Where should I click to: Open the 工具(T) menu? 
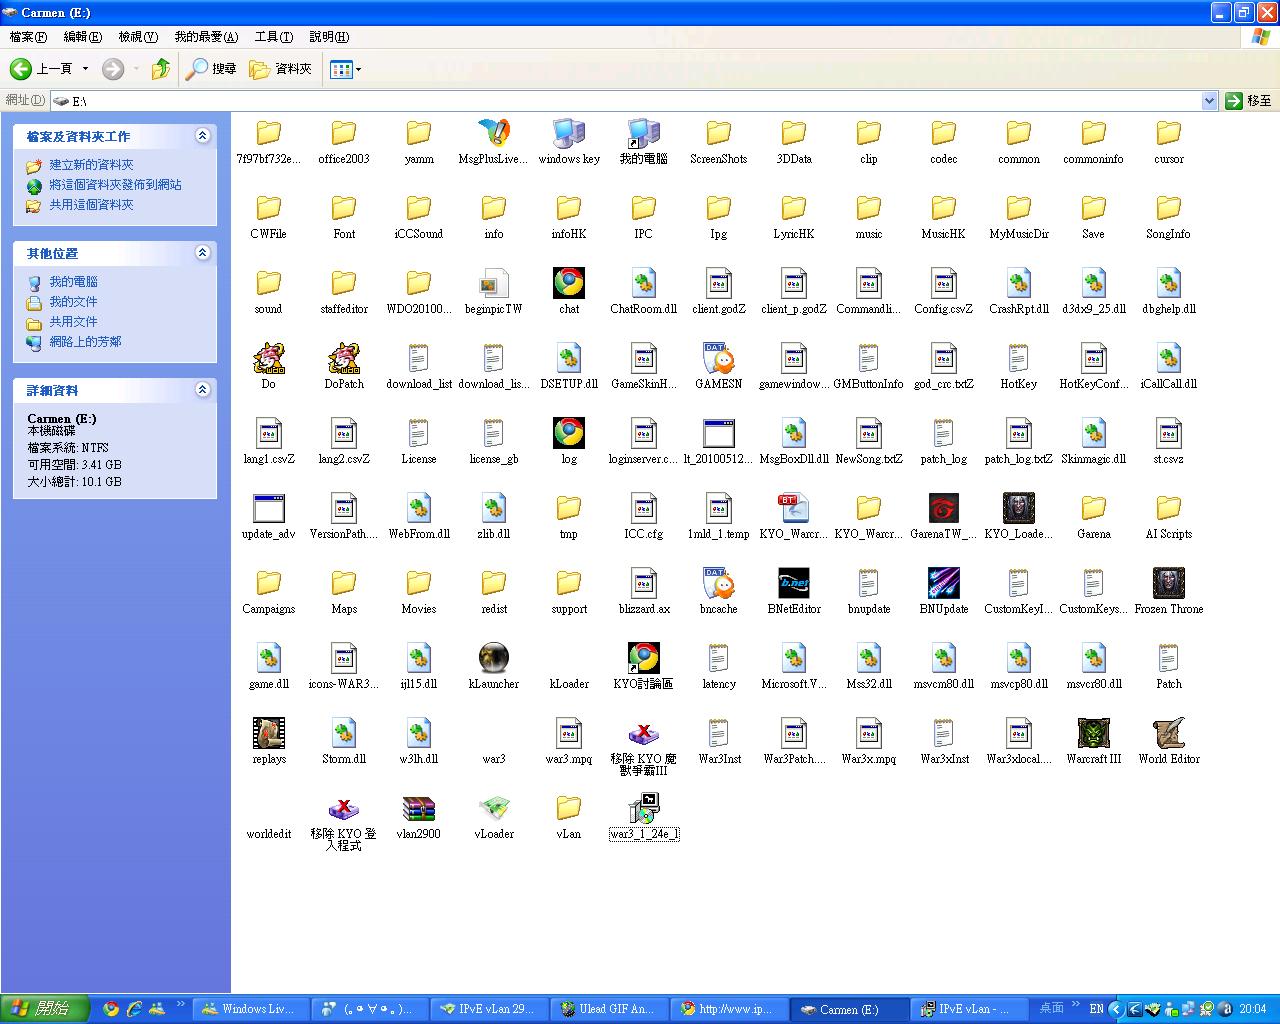[x=273, y=37]
